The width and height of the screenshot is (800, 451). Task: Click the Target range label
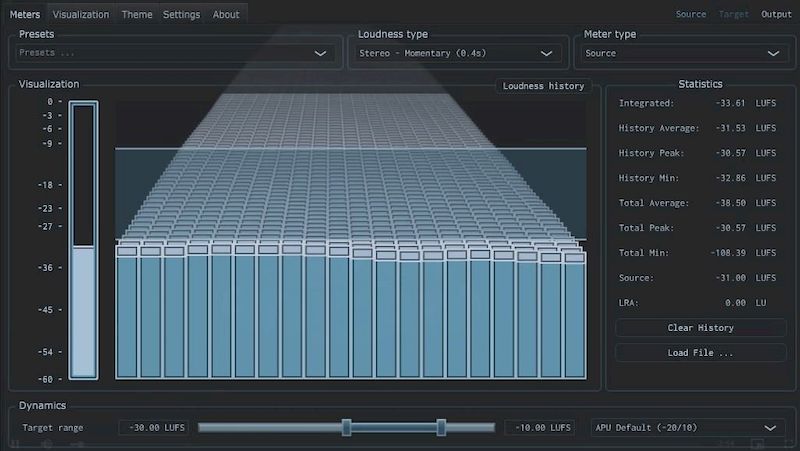click(53, 428)
